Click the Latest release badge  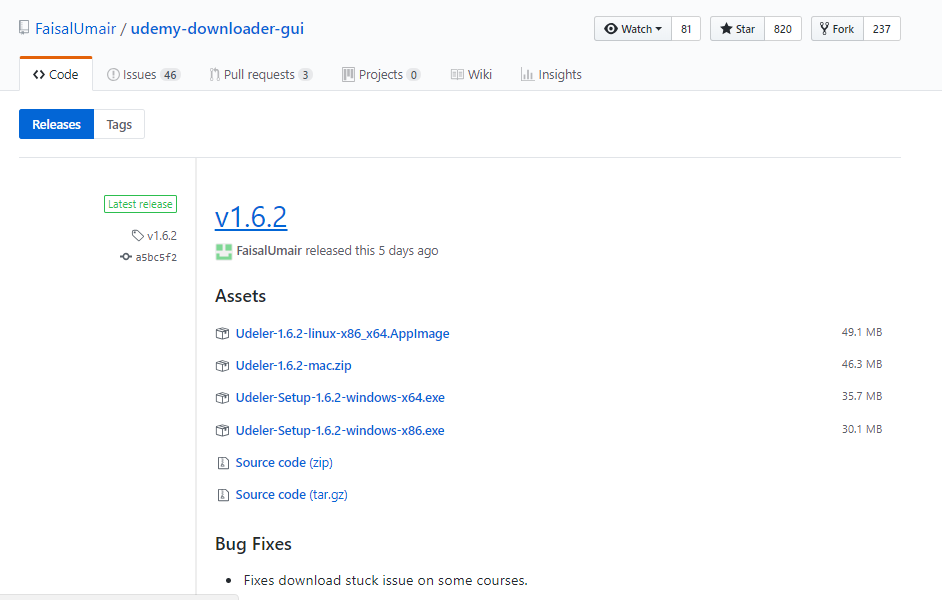(141, 204)
